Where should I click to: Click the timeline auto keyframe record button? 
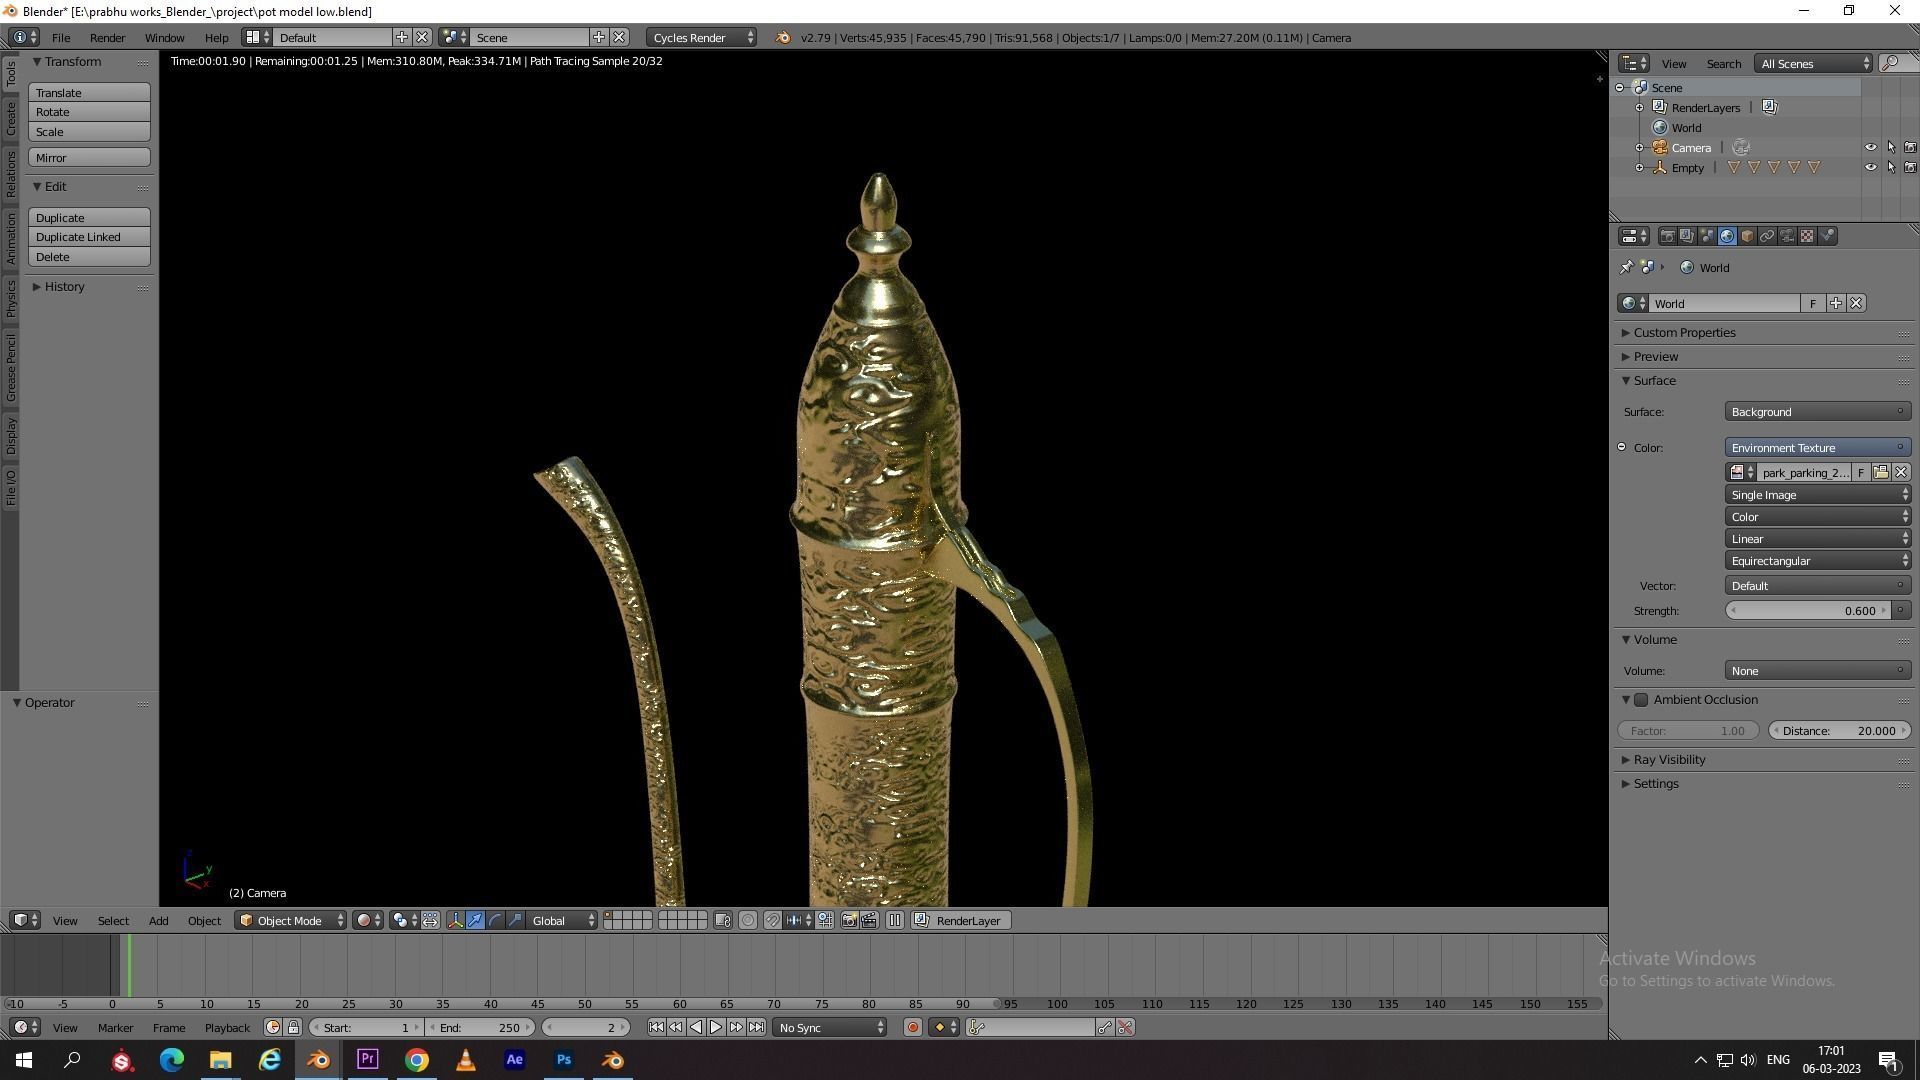click(912, 1028)
